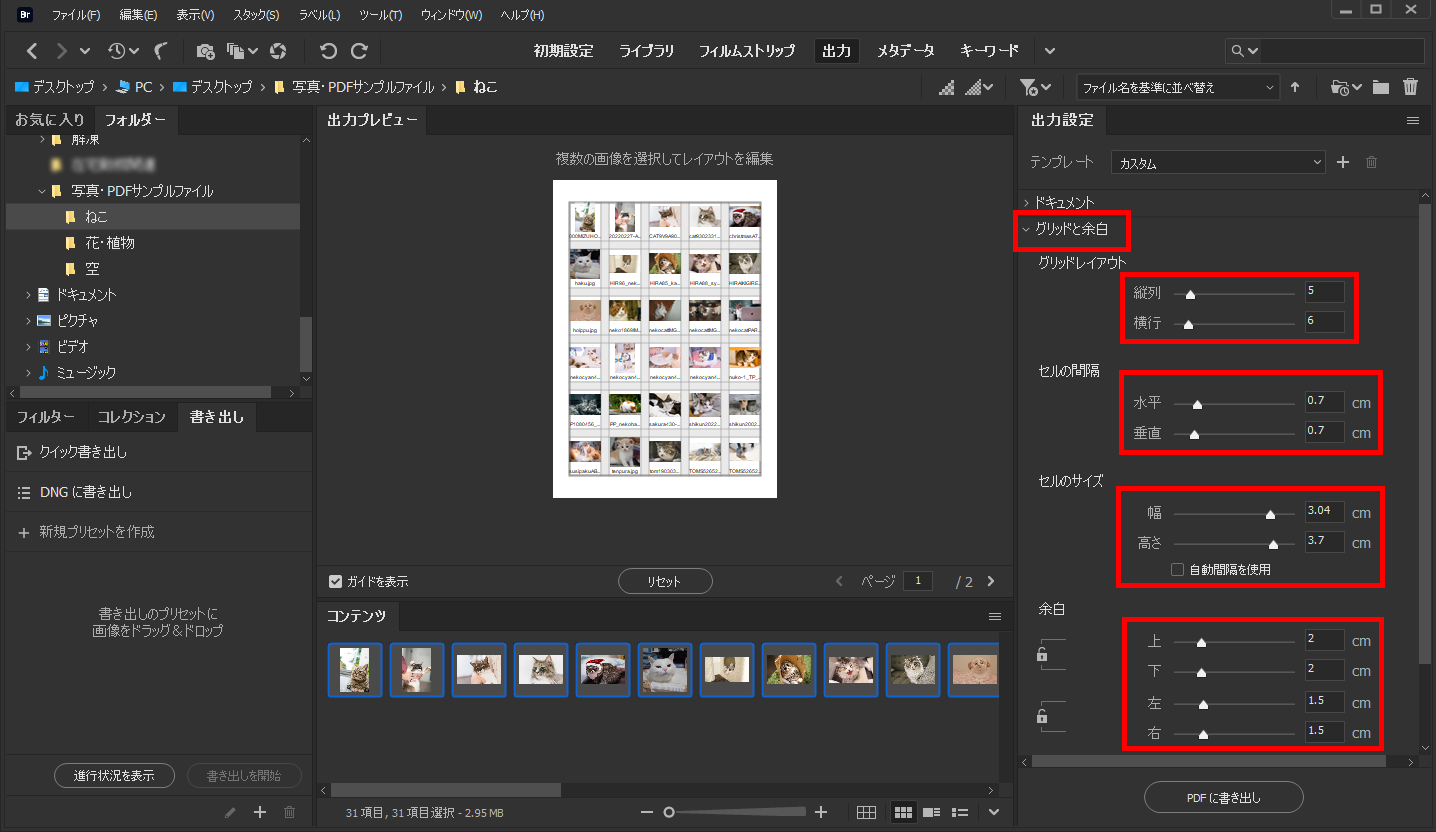This screenshot has height=832, width=1436.
Task: Open the テンプレート dropdown showing カスタム
Action: click(x=1218, y=161)
